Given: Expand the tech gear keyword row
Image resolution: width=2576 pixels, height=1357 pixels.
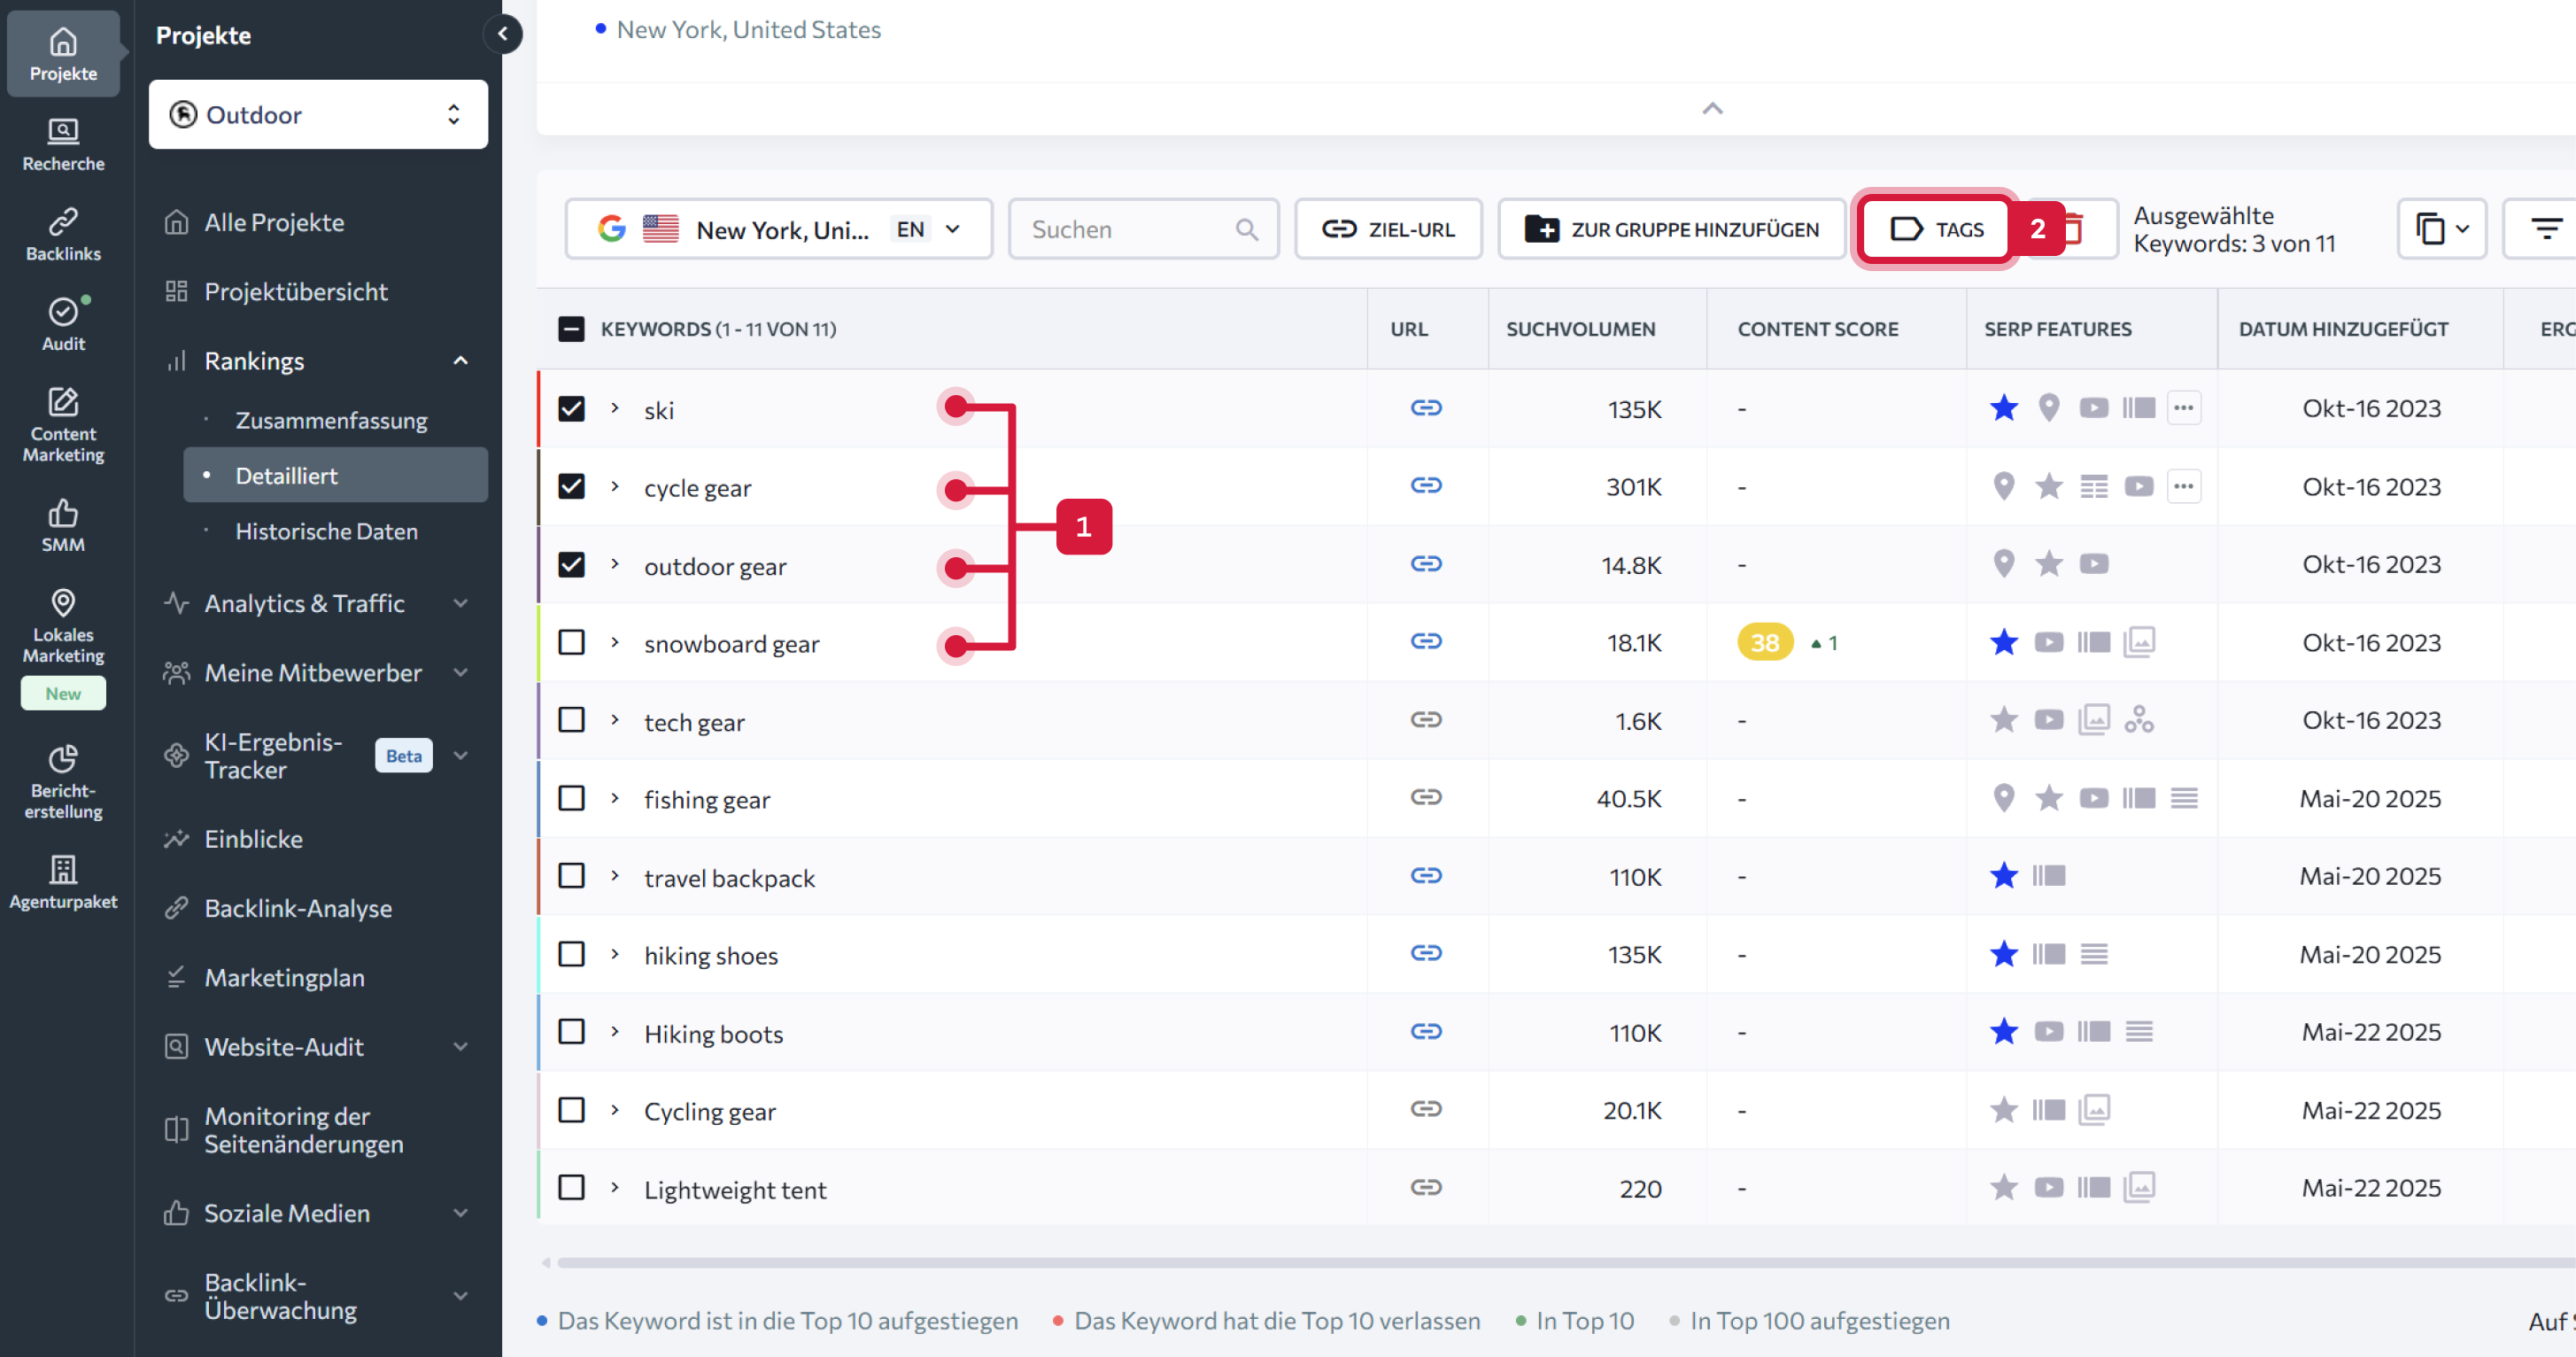Looking at the screenshot, I should [615, 720].
